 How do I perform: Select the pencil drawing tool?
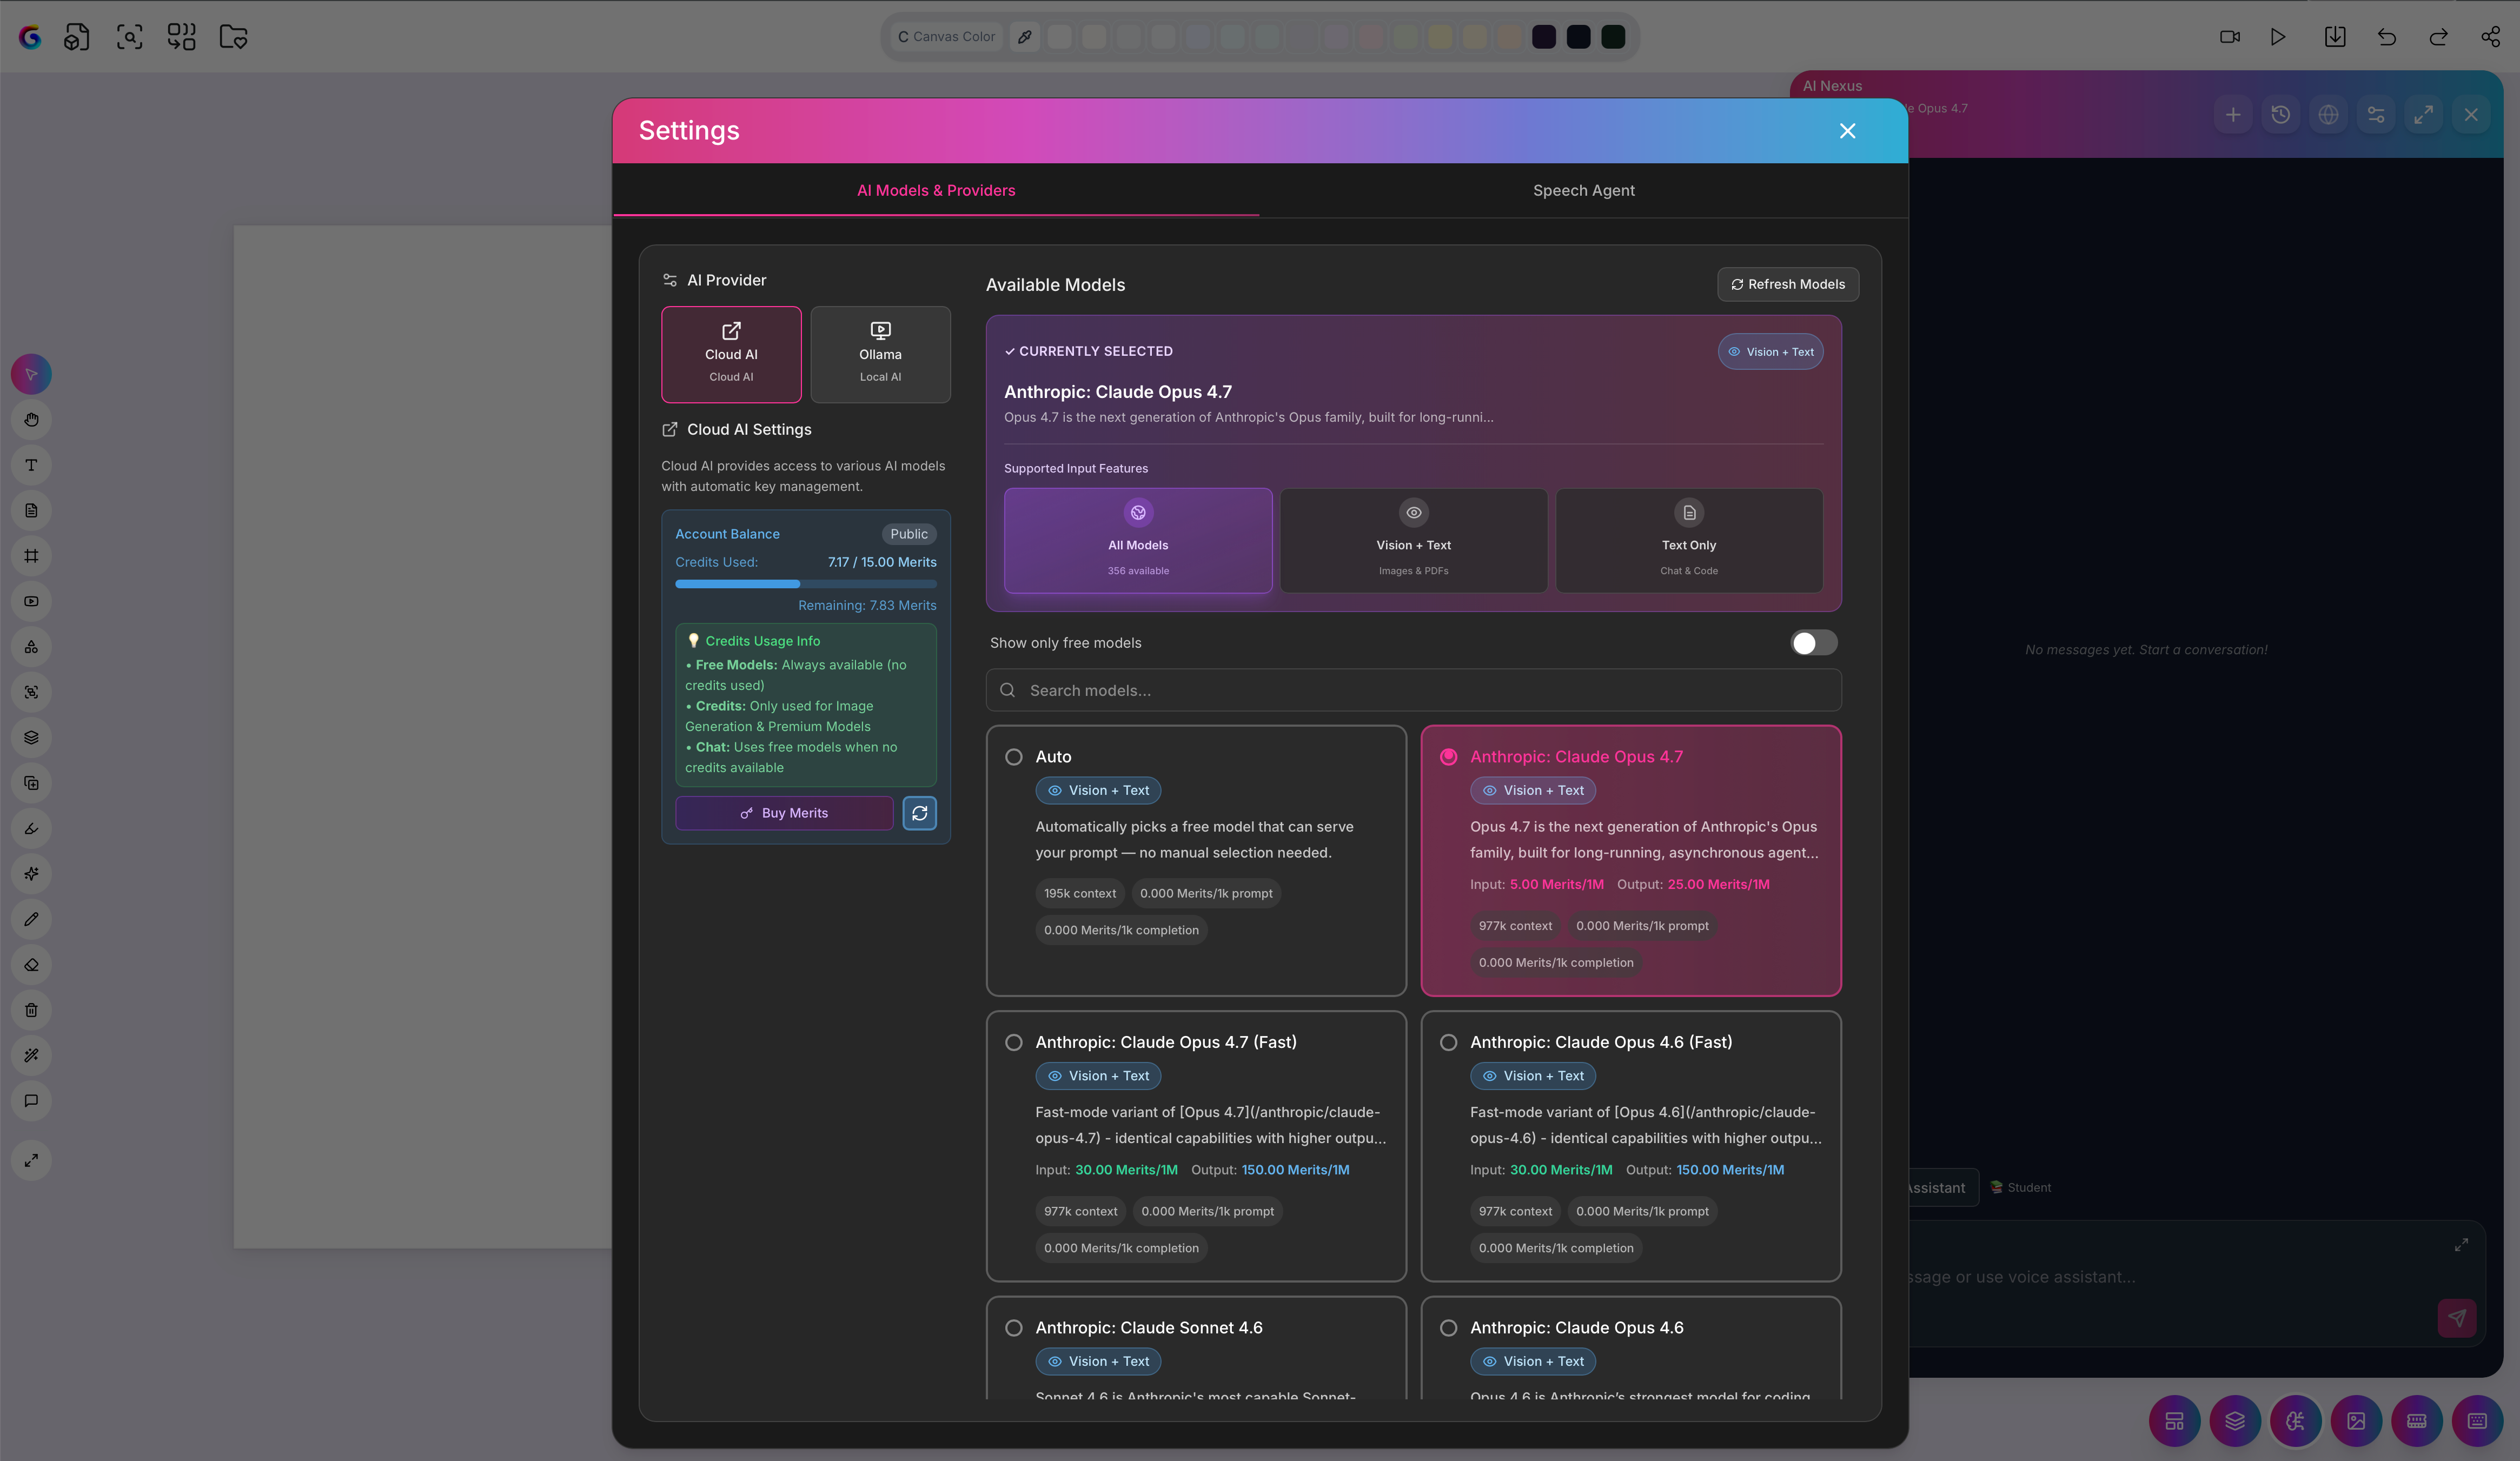tap(31, 919)
